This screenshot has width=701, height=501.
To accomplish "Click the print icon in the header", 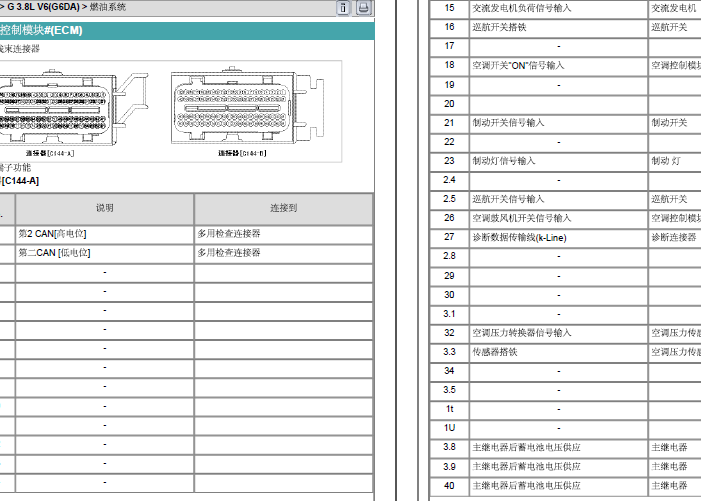I will click(363, 8).
